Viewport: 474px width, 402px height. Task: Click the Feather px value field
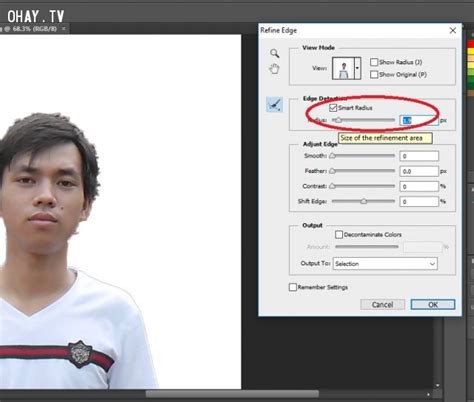pyautogui.click(x=419, y=171)
